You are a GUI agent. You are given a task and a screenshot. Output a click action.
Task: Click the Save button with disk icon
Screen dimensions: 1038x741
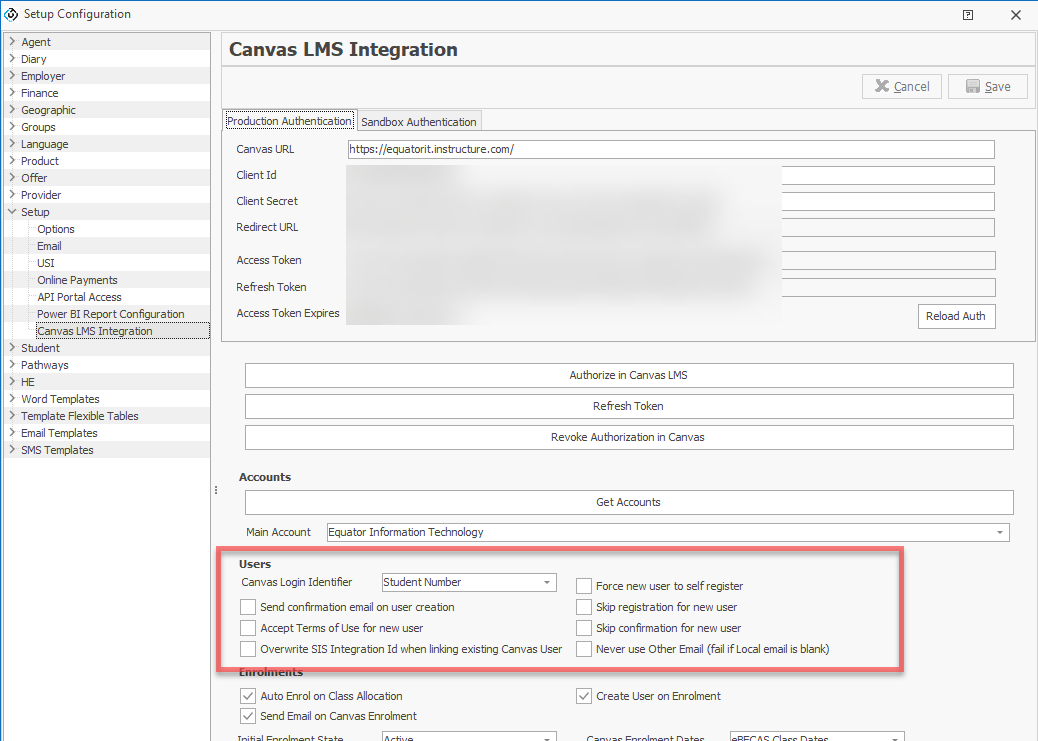tap(987, 87)
